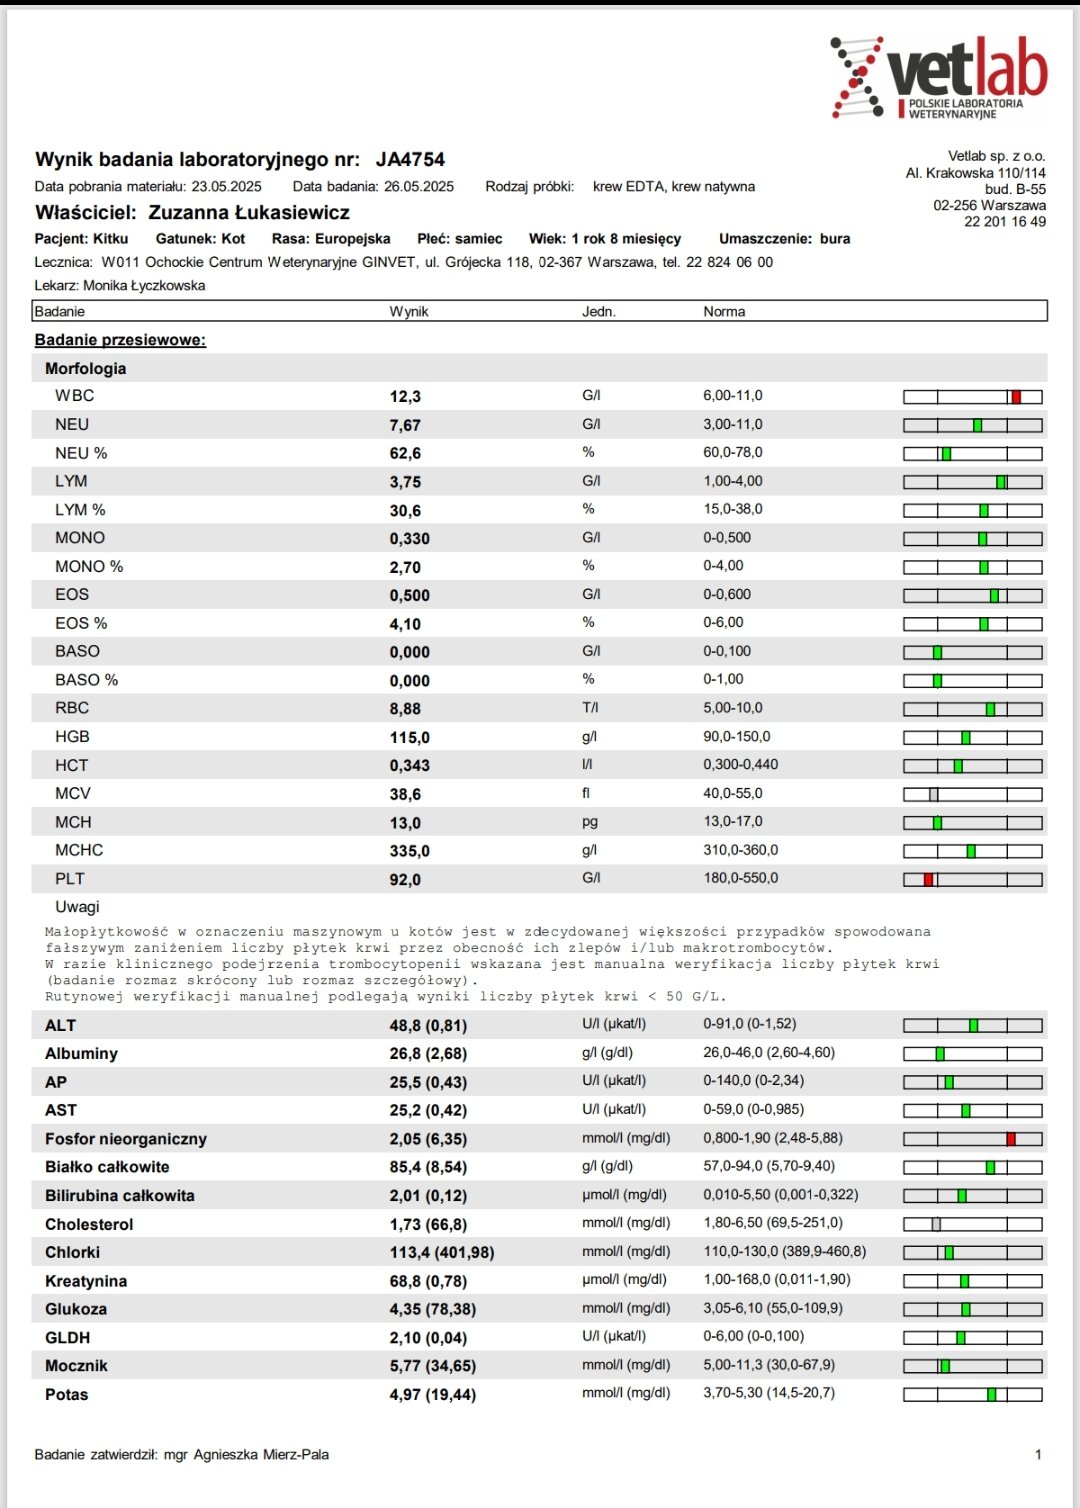This screenshot has width=1080, height=1508.
Task: Click the "Norma" column header
Action: 724,312
